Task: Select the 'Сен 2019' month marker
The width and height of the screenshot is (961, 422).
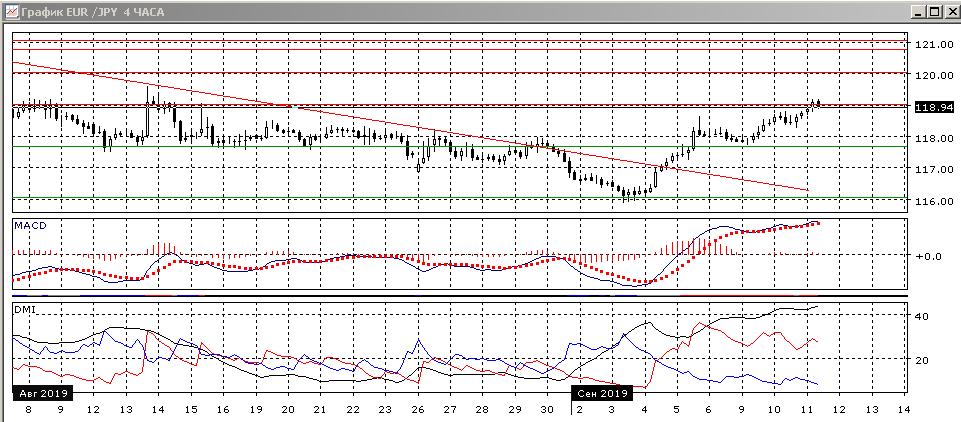Action: coord(601,393)
